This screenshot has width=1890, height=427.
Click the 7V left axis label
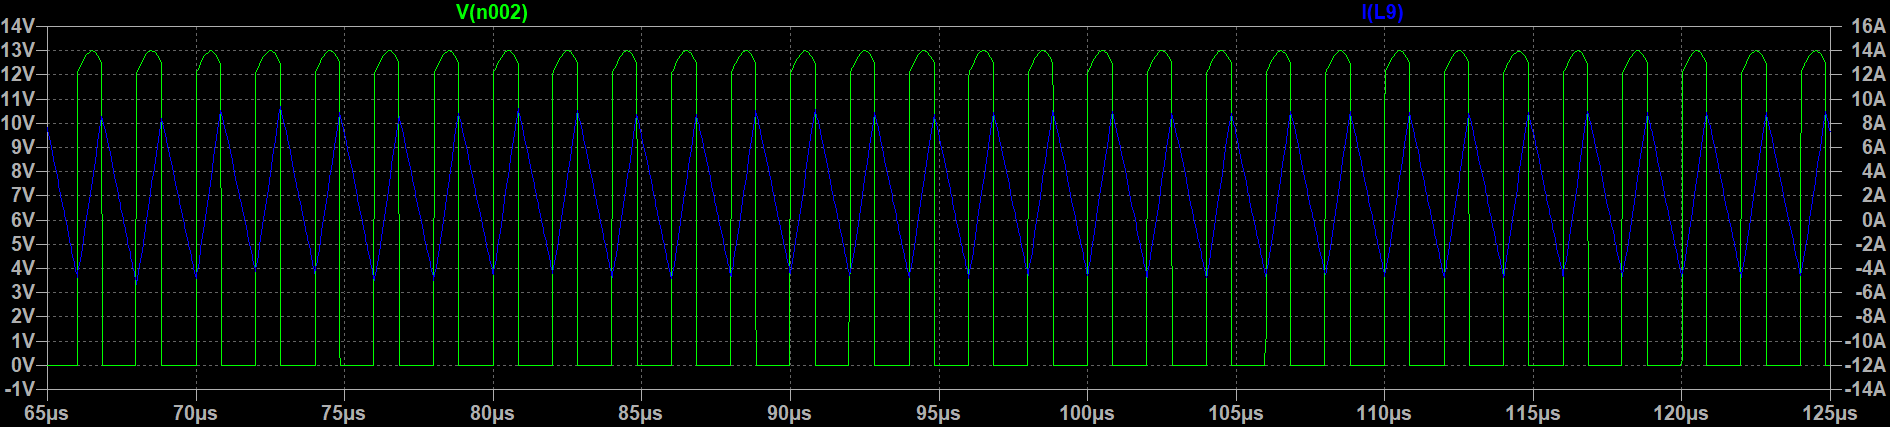(23, 195)
